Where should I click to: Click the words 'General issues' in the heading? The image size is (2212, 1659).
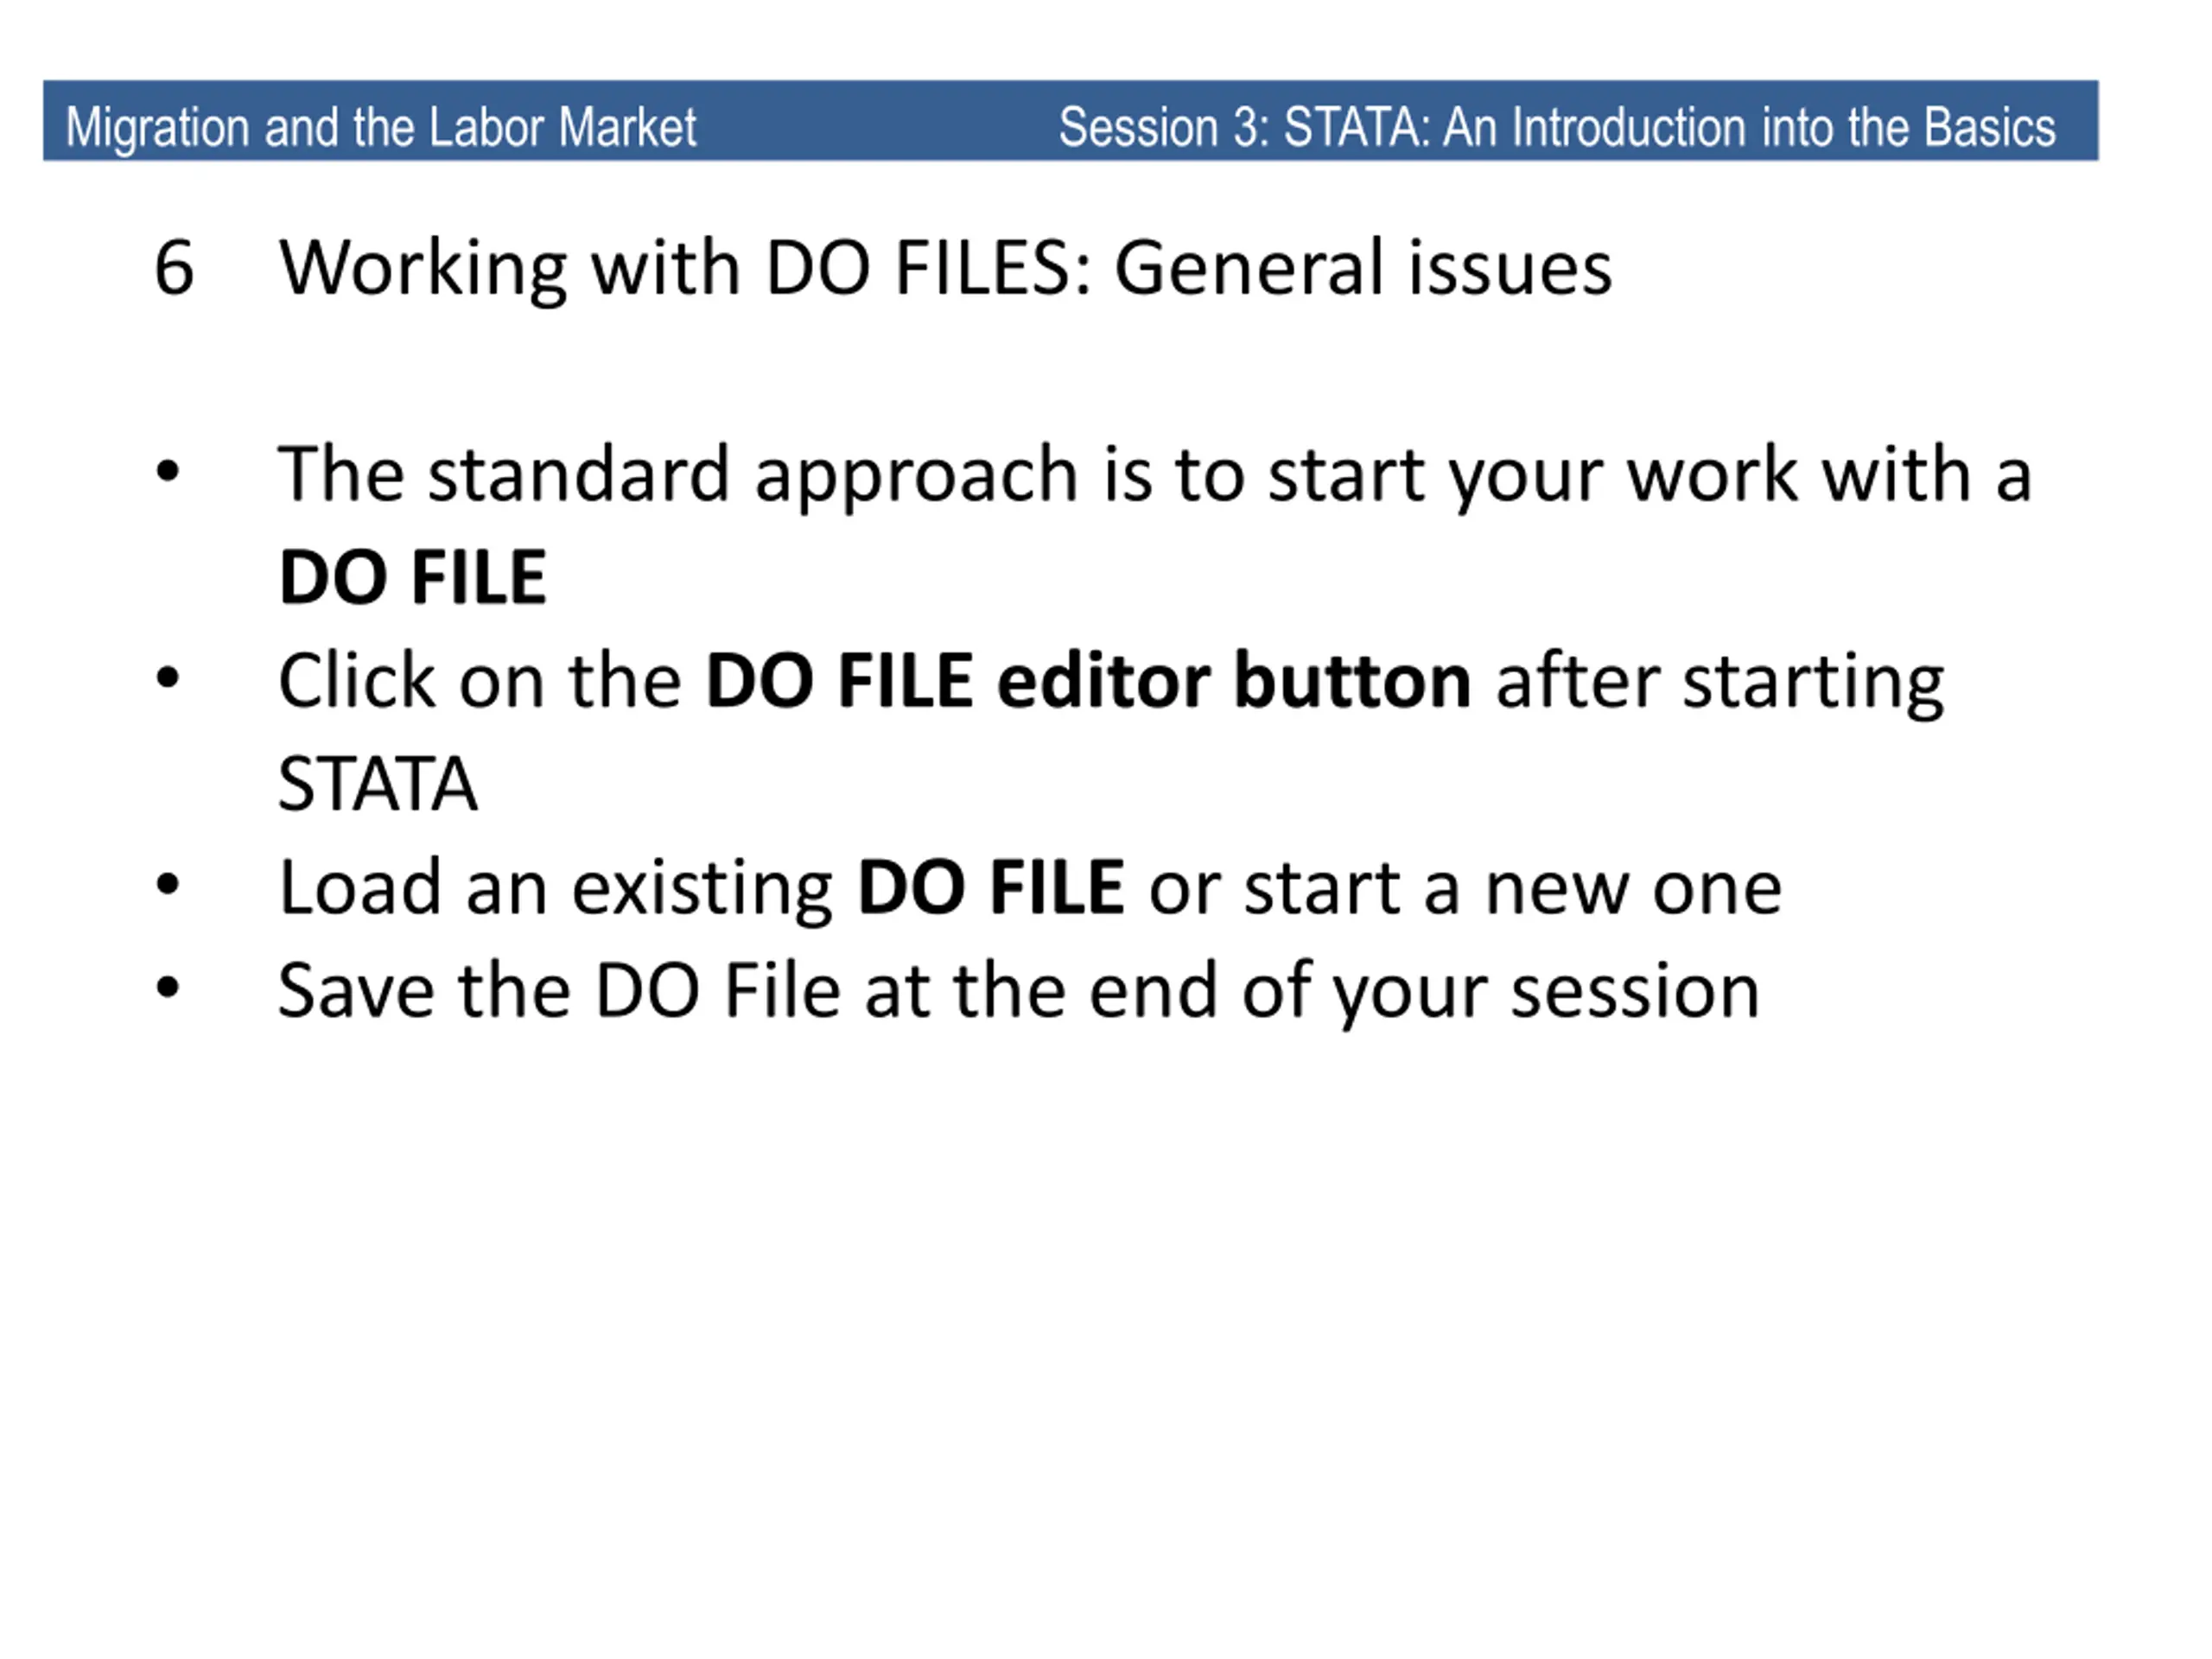coord(1363,268)
